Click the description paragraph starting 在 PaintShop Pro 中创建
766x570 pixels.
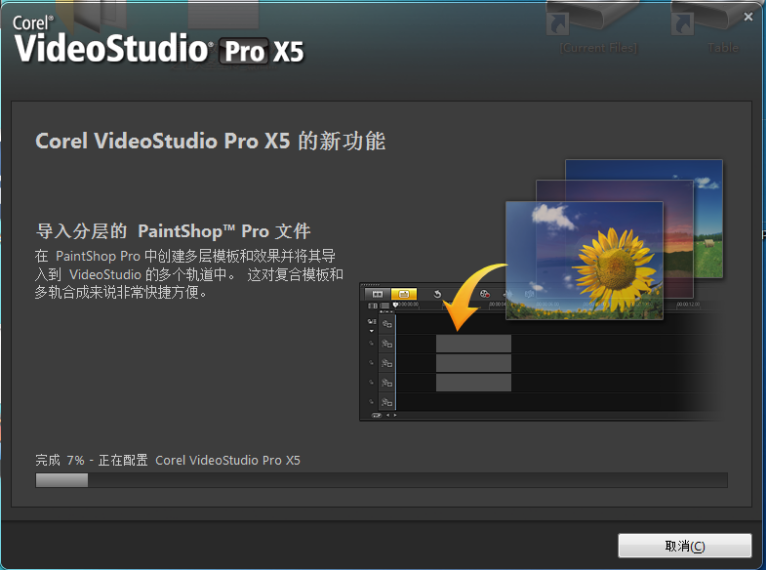coord(189,274)
